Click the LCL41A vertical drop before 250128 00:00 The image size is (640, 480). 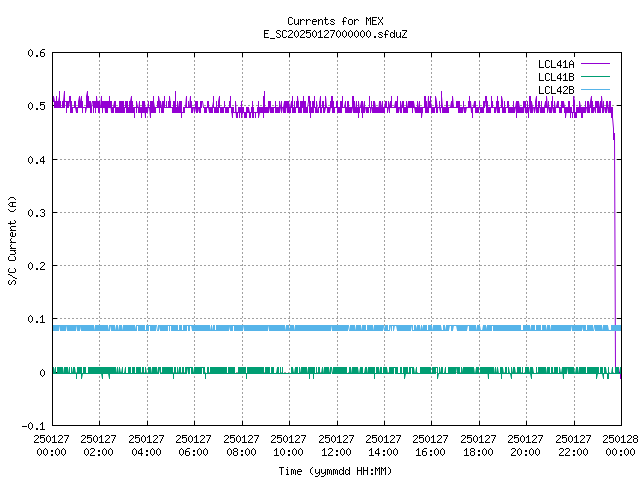pos(615,253)
